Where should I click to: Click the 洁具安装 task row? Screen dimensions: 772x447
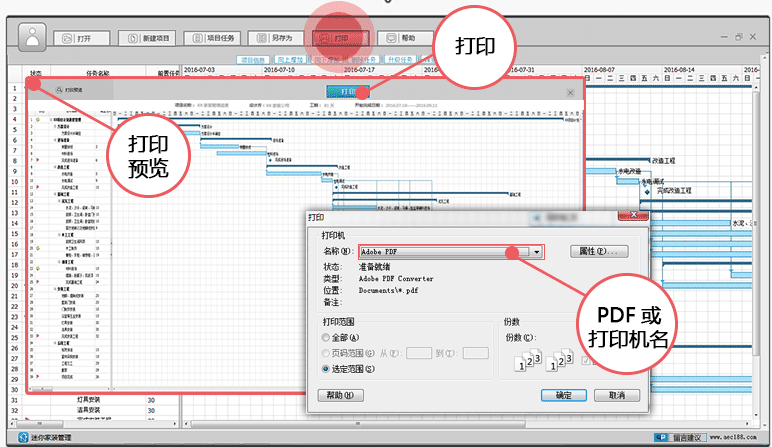pos(89,410)
